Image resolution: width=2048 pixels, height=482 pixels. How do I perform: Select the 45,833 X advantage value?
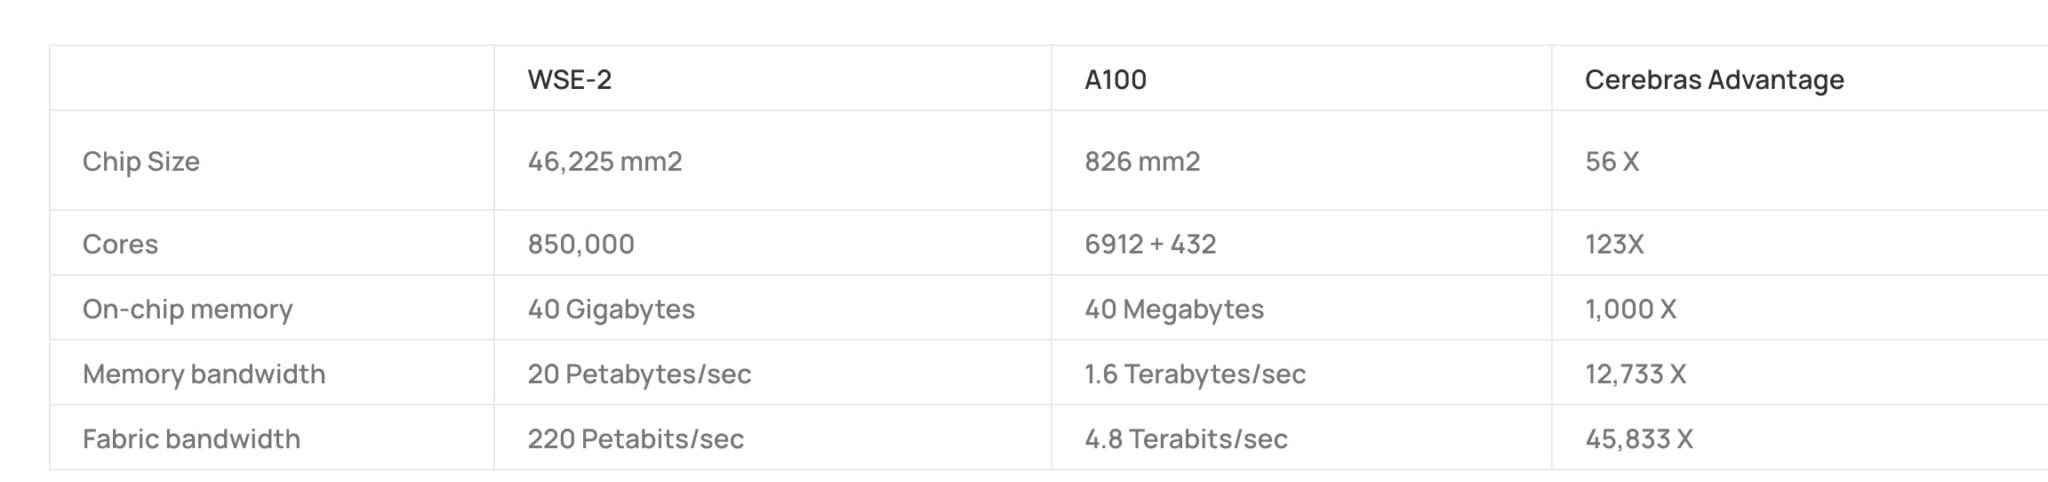(x=1639, y=439)
